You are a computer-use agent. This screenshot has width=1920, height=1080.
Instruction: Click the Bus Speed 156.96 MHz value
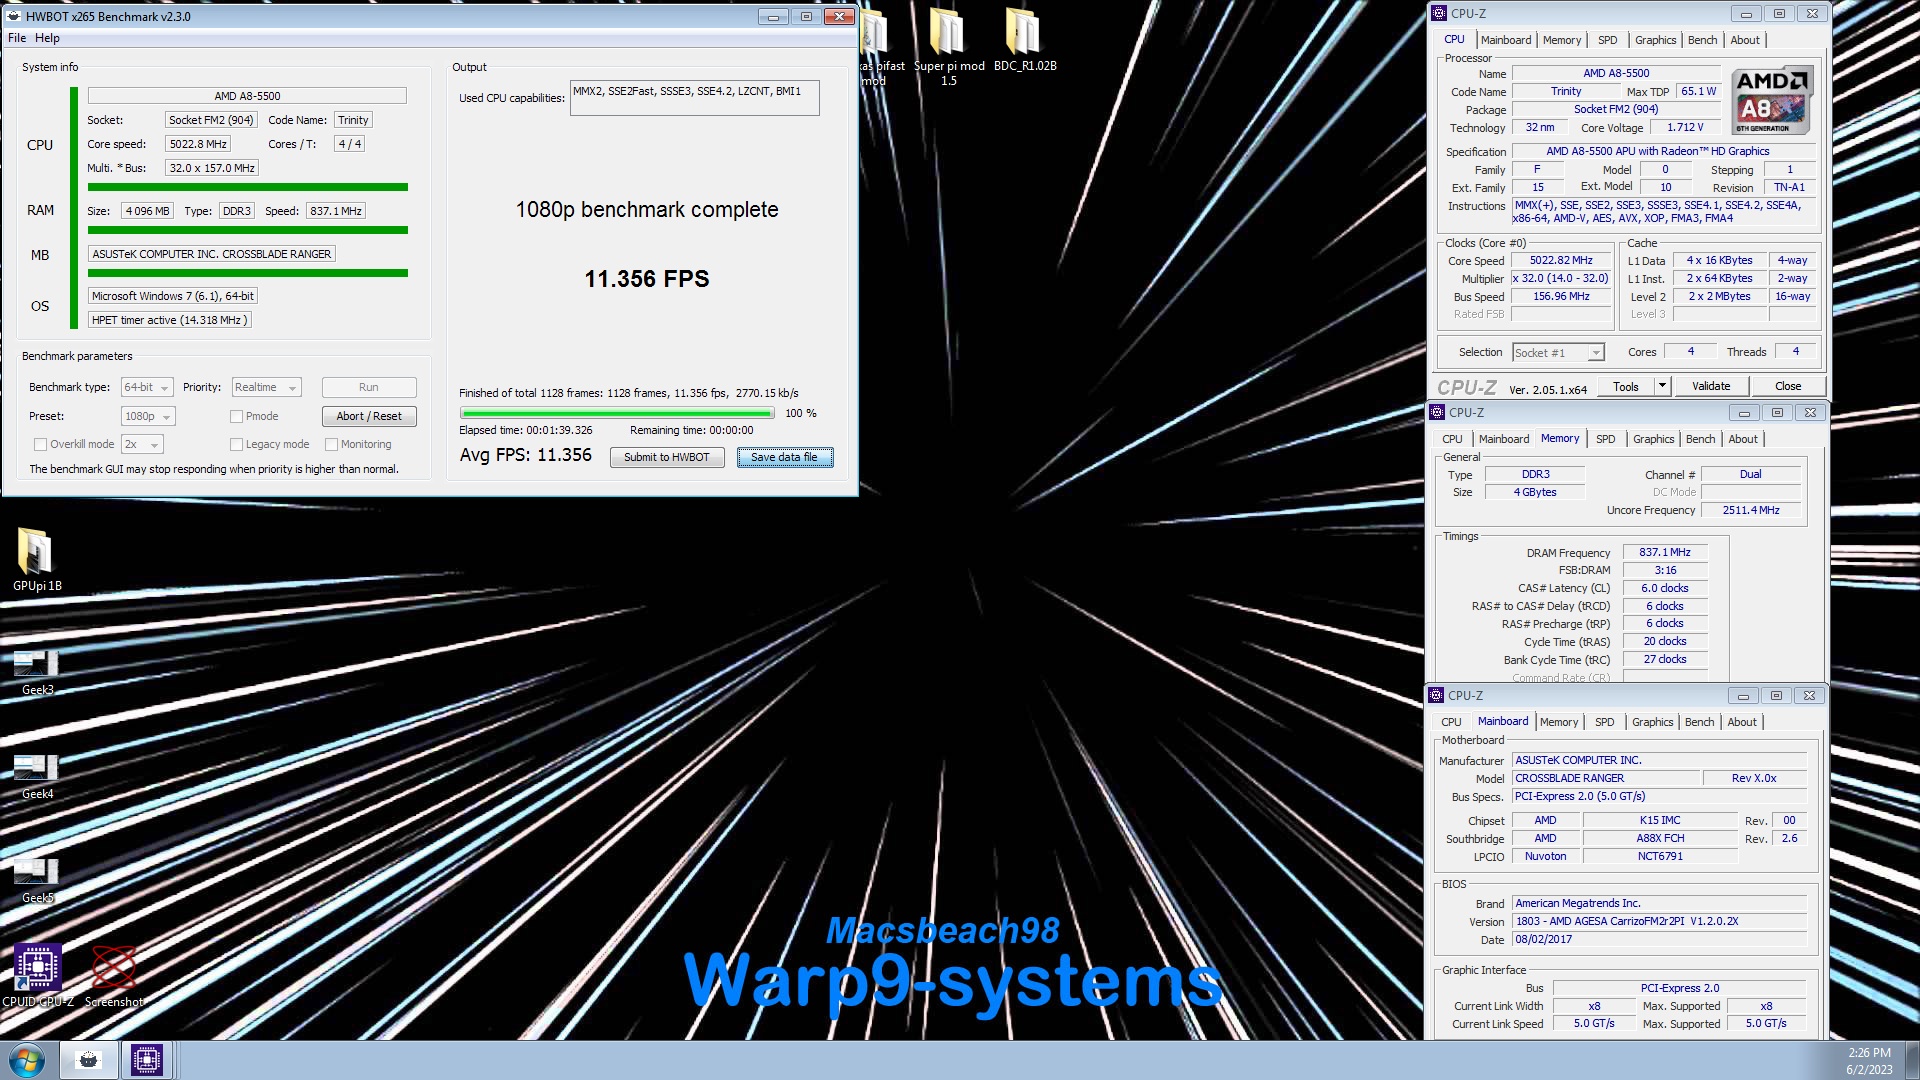point(1561,296)
